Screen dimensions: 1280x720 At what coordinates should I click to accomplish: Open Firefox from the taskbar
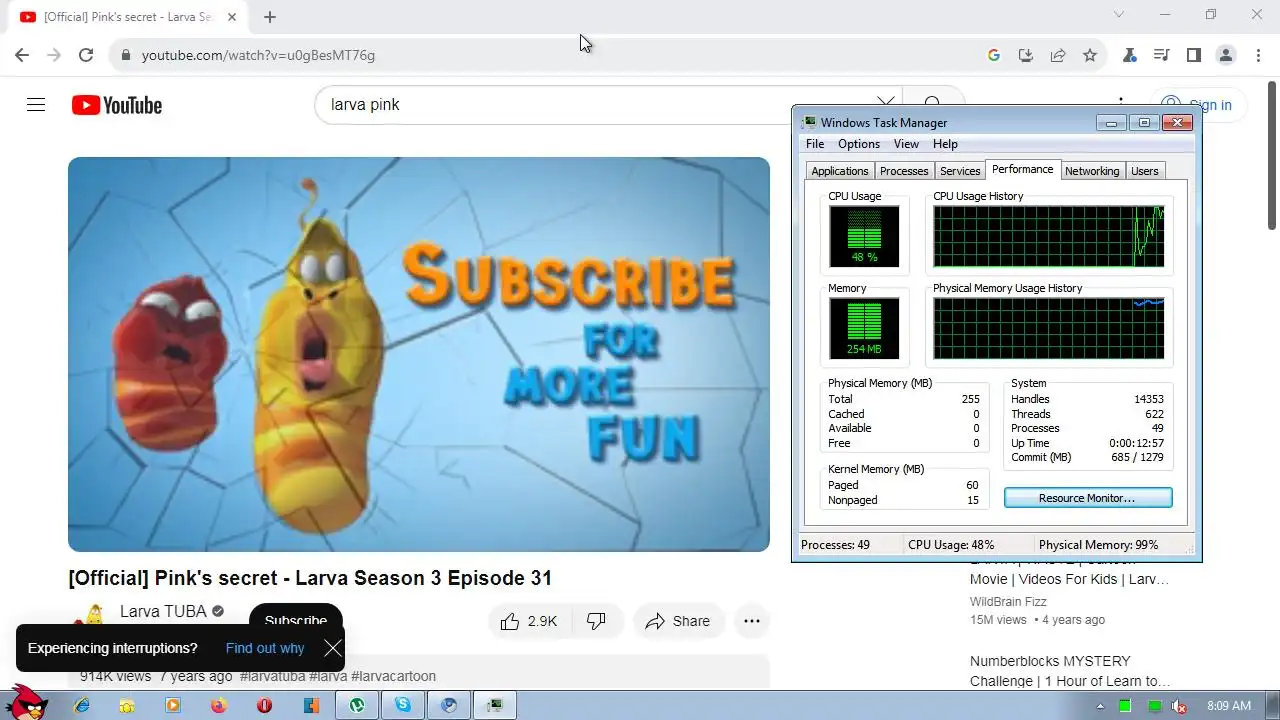point(219,705)
